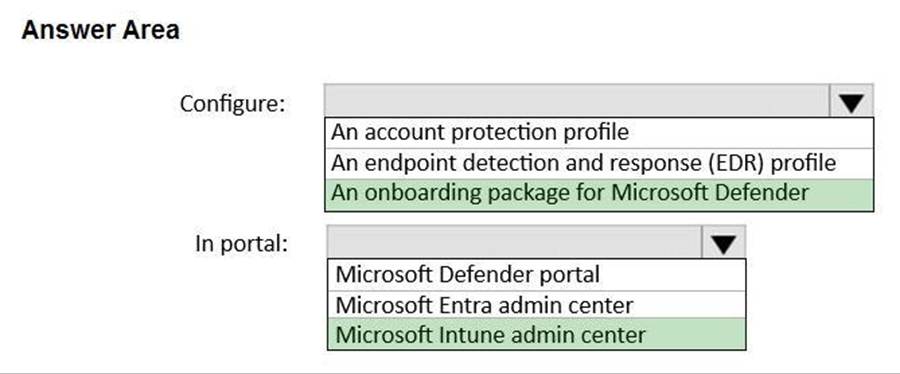Click the Answer Area heading
This screenshot has height=374, width=900.
coord(100,30)
